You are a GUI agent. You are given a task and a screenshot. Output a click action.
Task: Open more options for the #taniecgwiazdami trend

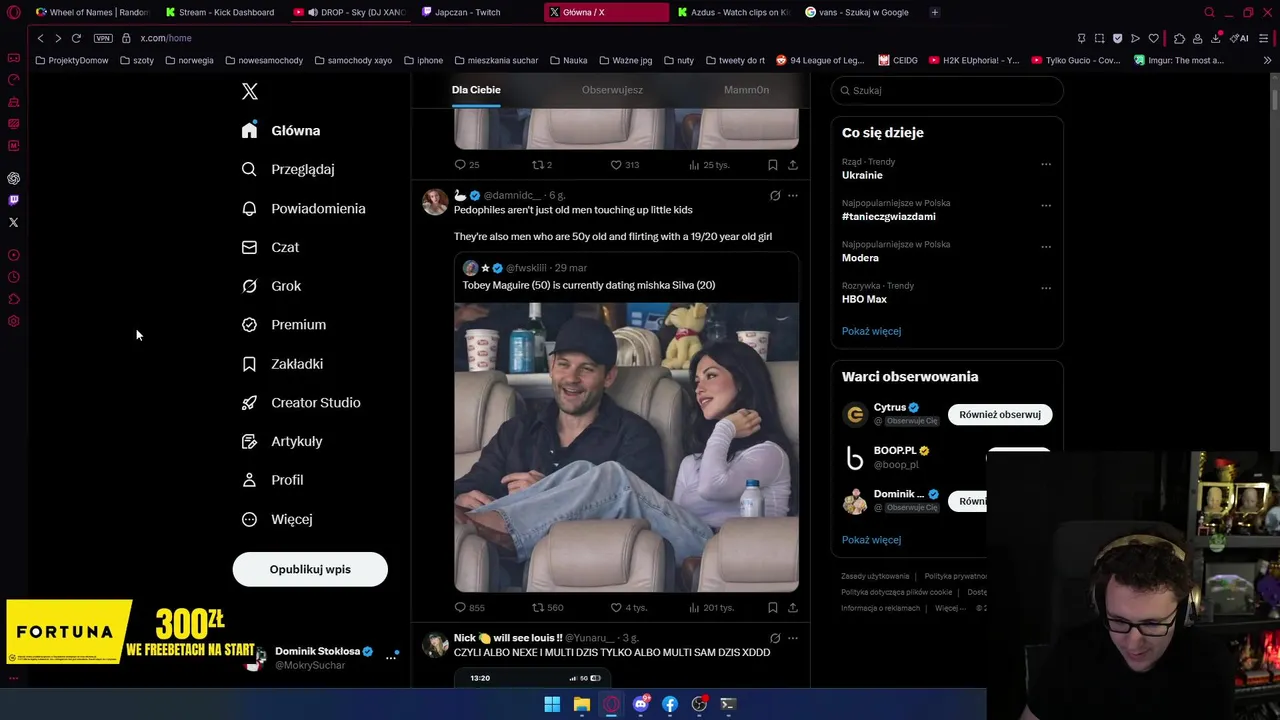click(x=1046, y=205)
